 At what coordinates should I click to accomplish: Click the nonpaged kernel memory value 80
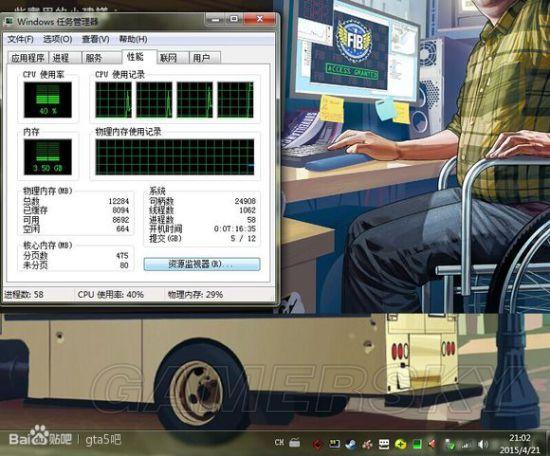point(124,266)
